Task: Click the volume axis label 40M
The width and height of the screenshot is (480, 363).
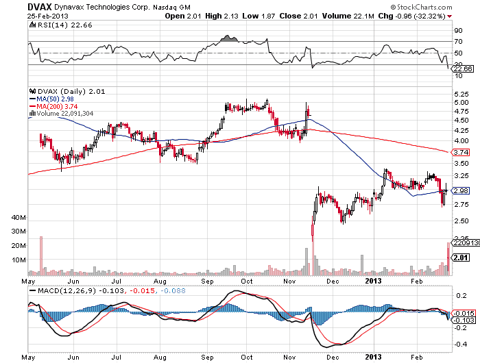Action: click(19, 218)
